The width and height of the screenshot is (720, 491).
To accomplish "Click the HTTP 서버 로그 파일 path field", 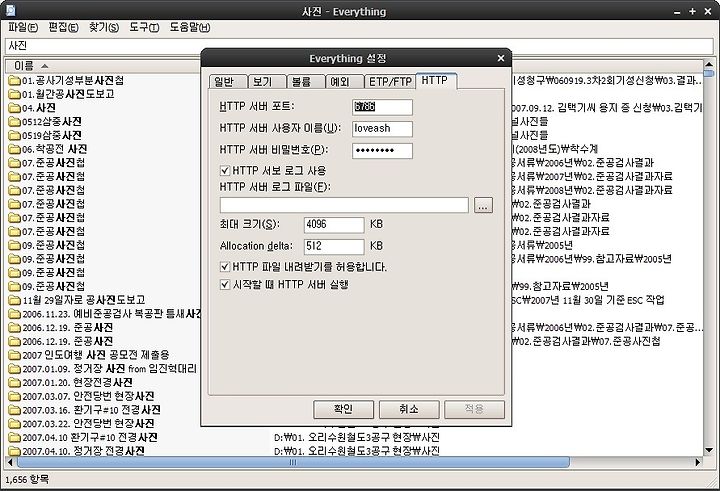I will coord(344,205).
